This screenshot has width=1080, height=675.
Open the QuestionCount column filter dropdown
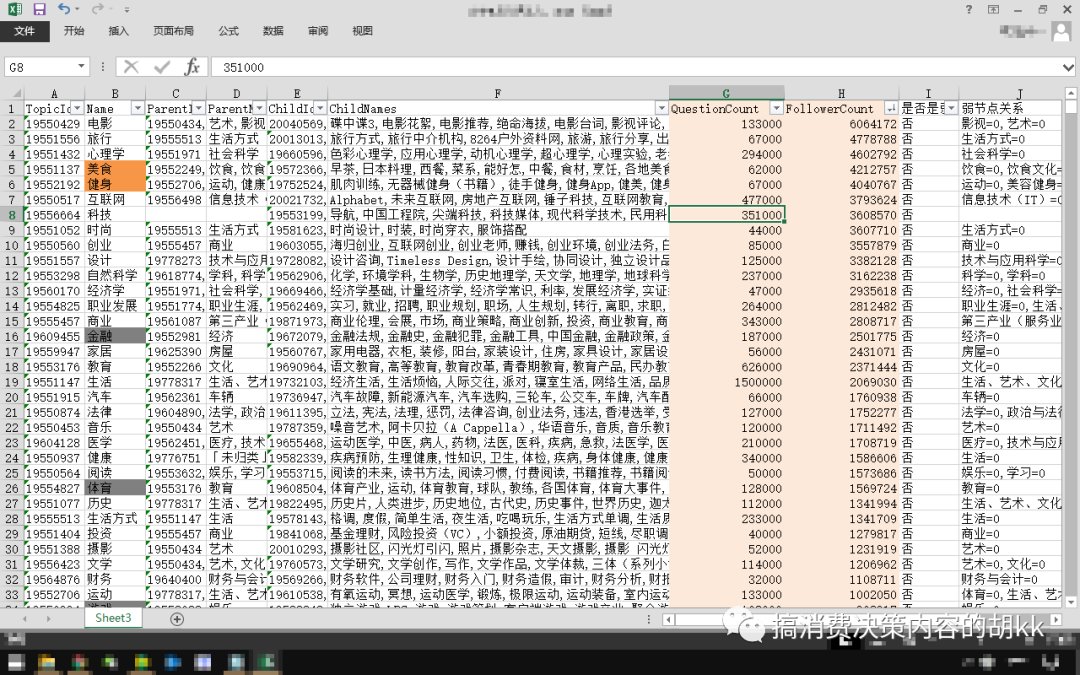(x=777, y=108)
